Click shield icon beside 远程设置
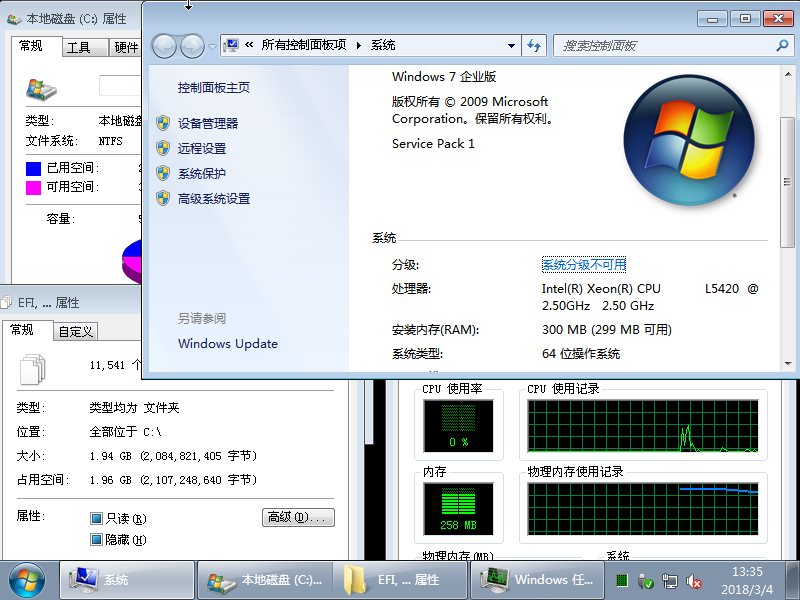 [x=163, y=148]
